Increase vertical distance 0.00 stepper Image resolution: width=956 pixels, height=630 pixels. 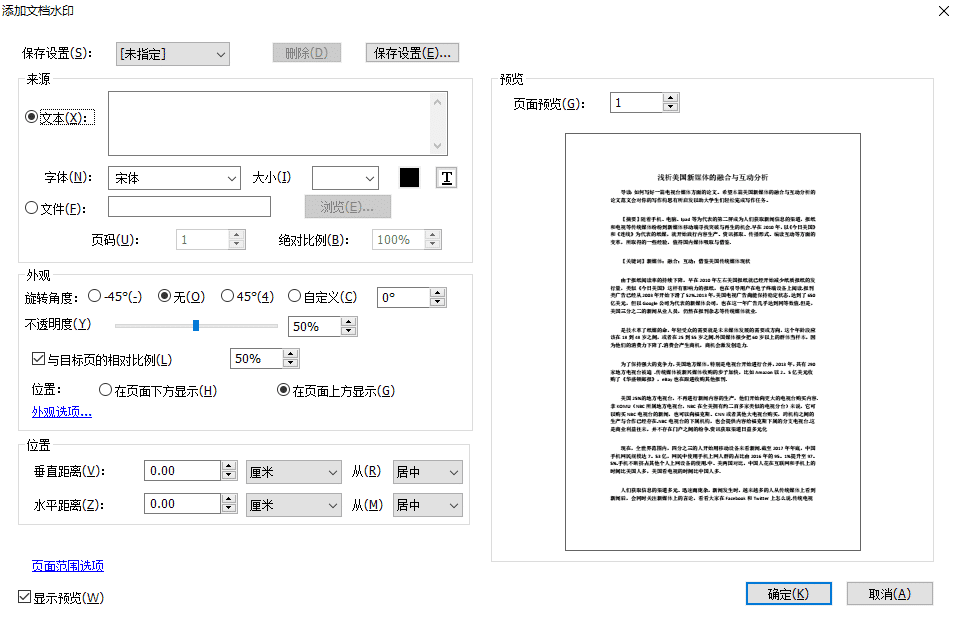click(229, 466)
